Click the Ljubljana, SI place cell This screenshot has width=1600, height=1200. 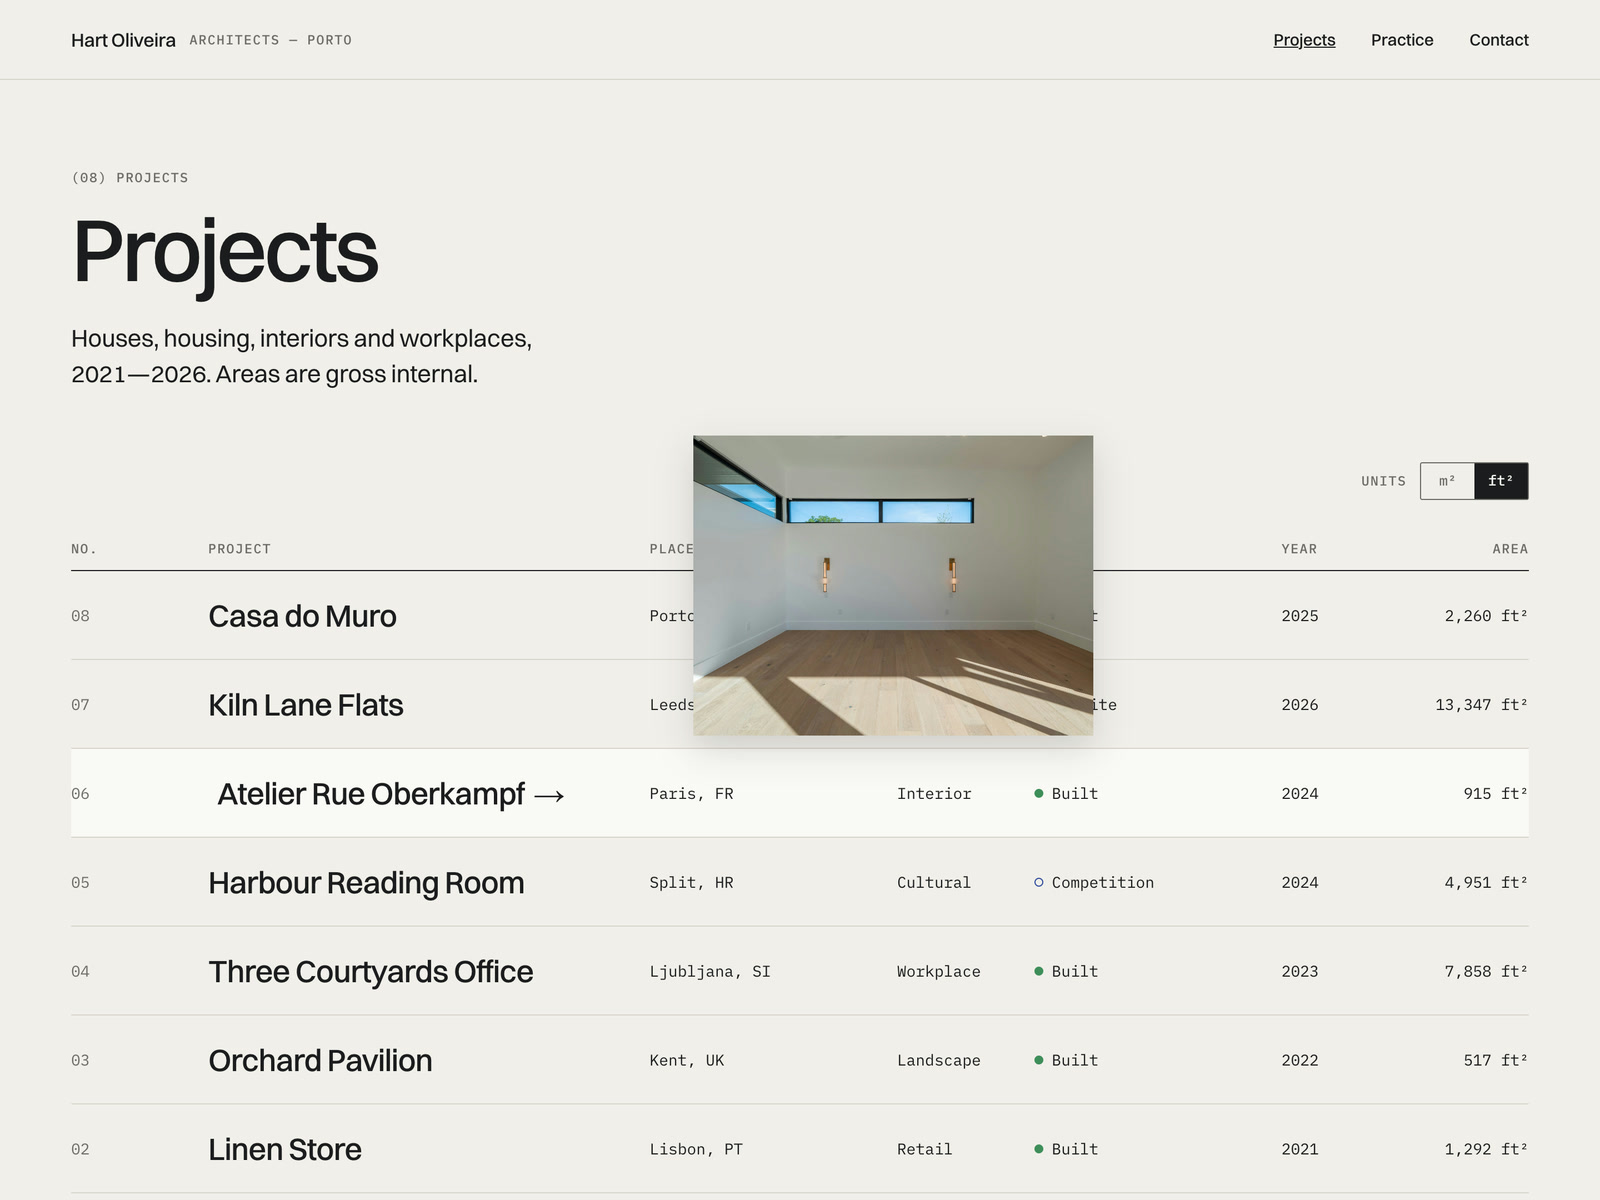tap(710, 972)
